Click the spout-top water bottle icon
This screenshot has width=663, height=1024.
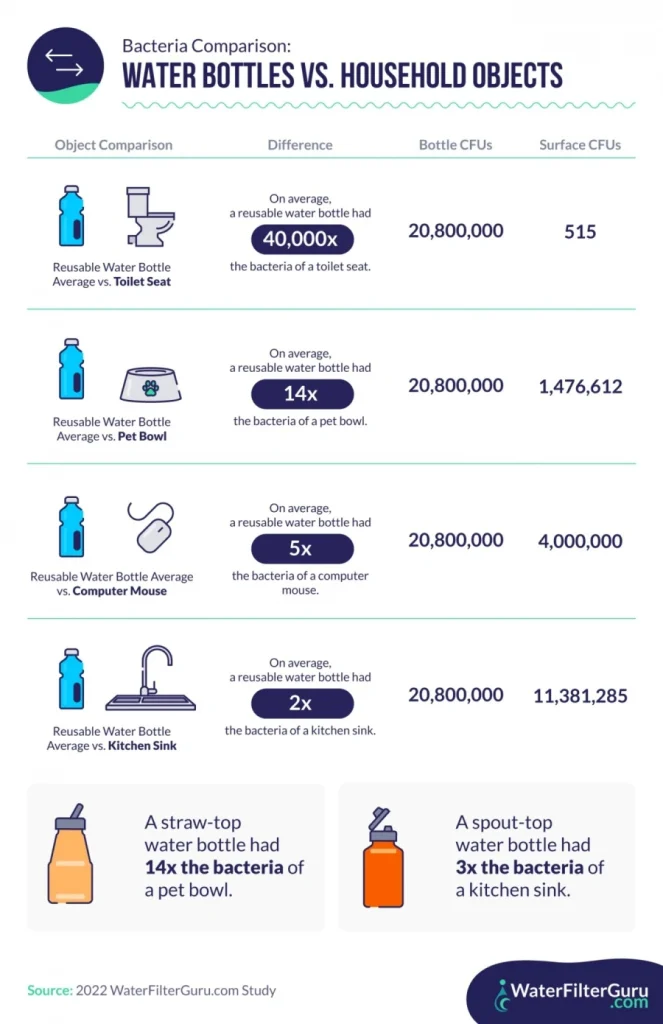pos(385,858)
